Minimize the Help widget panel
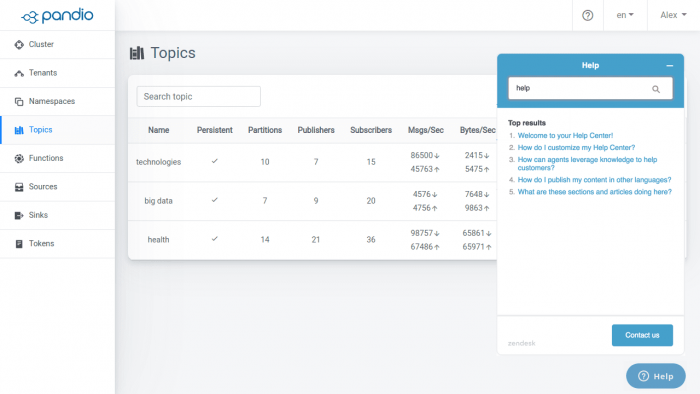700x394 pixels. (670, 66)
